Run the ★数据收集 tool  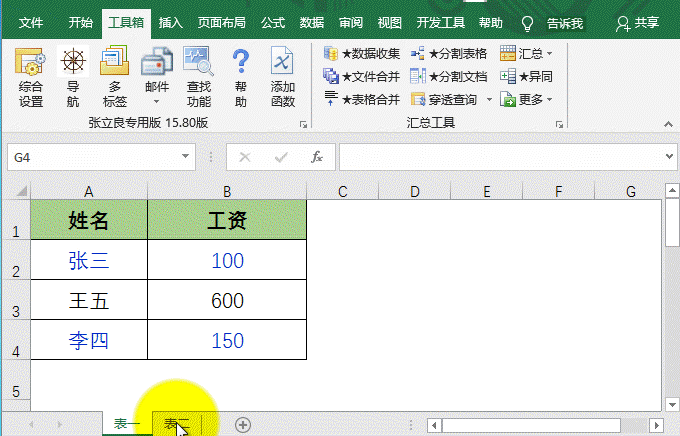362,54
